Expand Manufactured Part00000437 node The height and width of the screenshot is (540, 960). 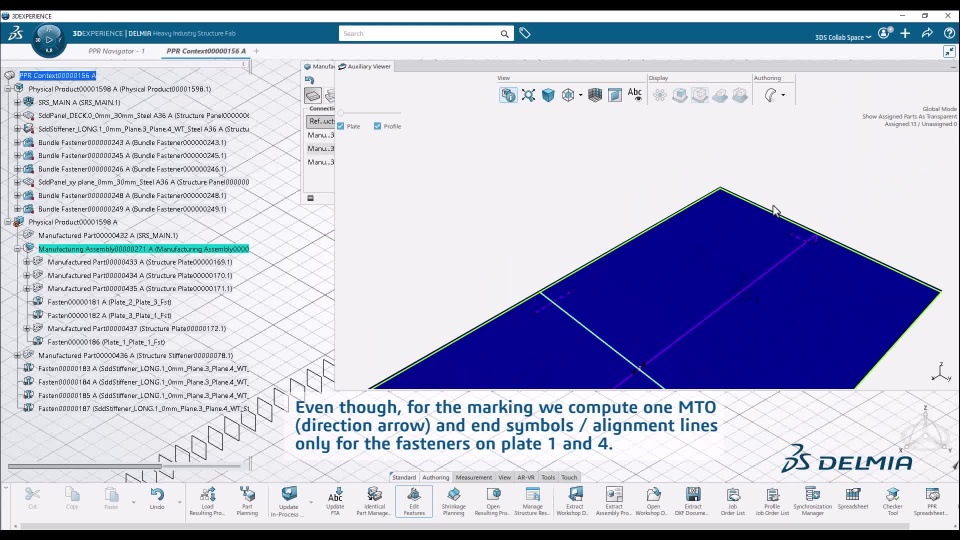(x=27, y=329)
